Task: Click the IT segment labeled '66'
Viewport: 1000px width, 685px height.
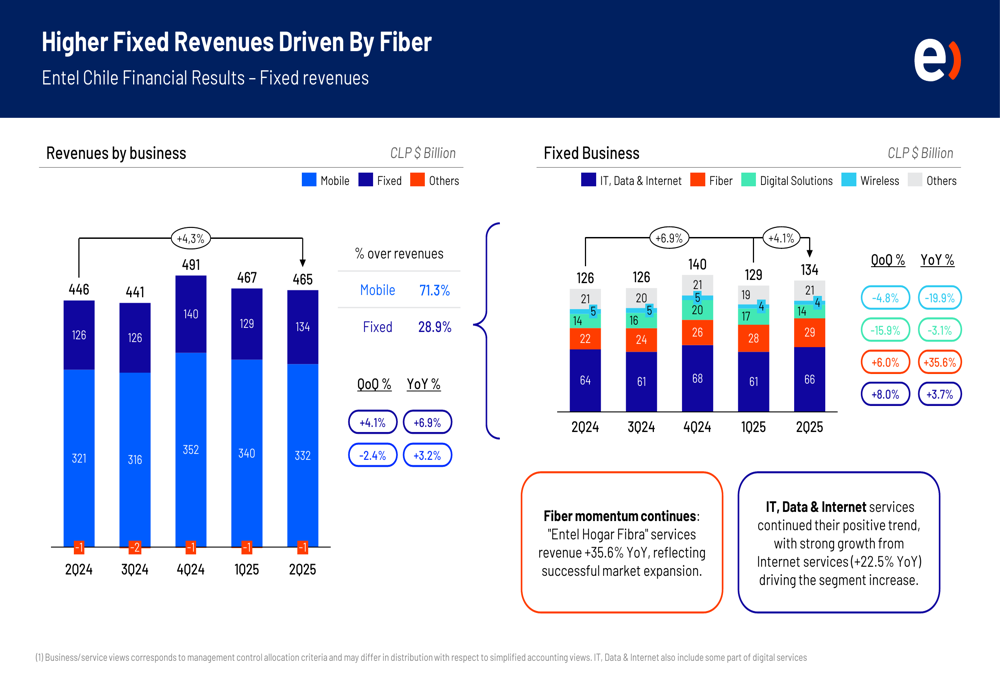Action: pyautogui.click(x=809, y=379)
